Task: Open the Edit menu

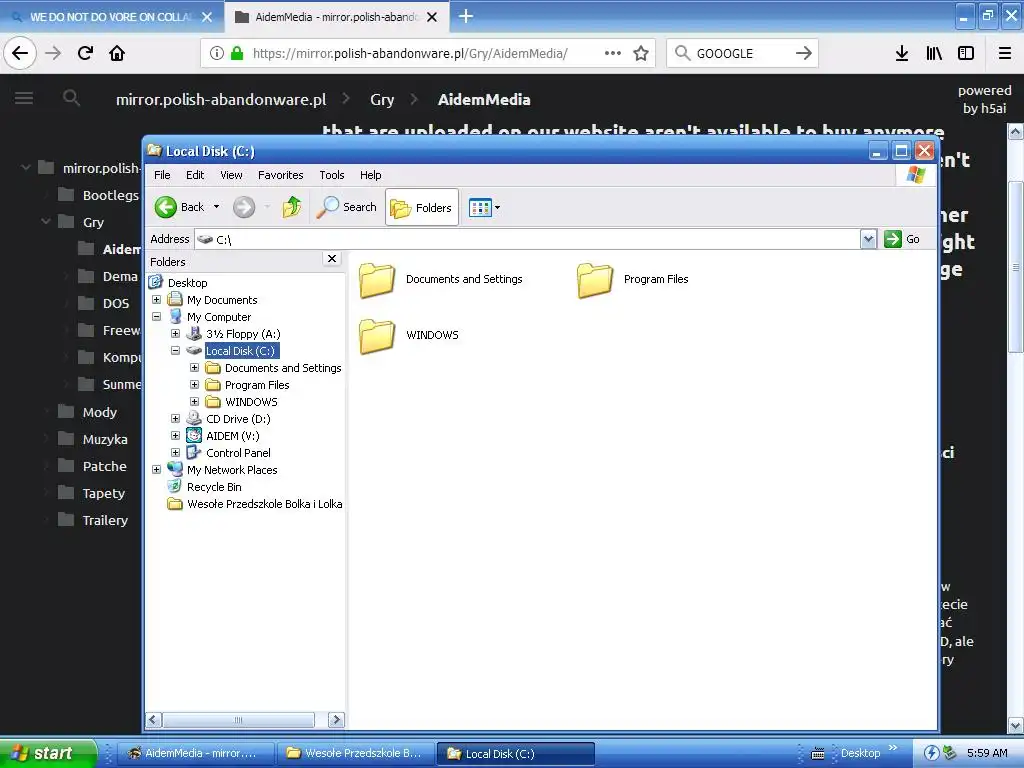Action: point(195,175)
